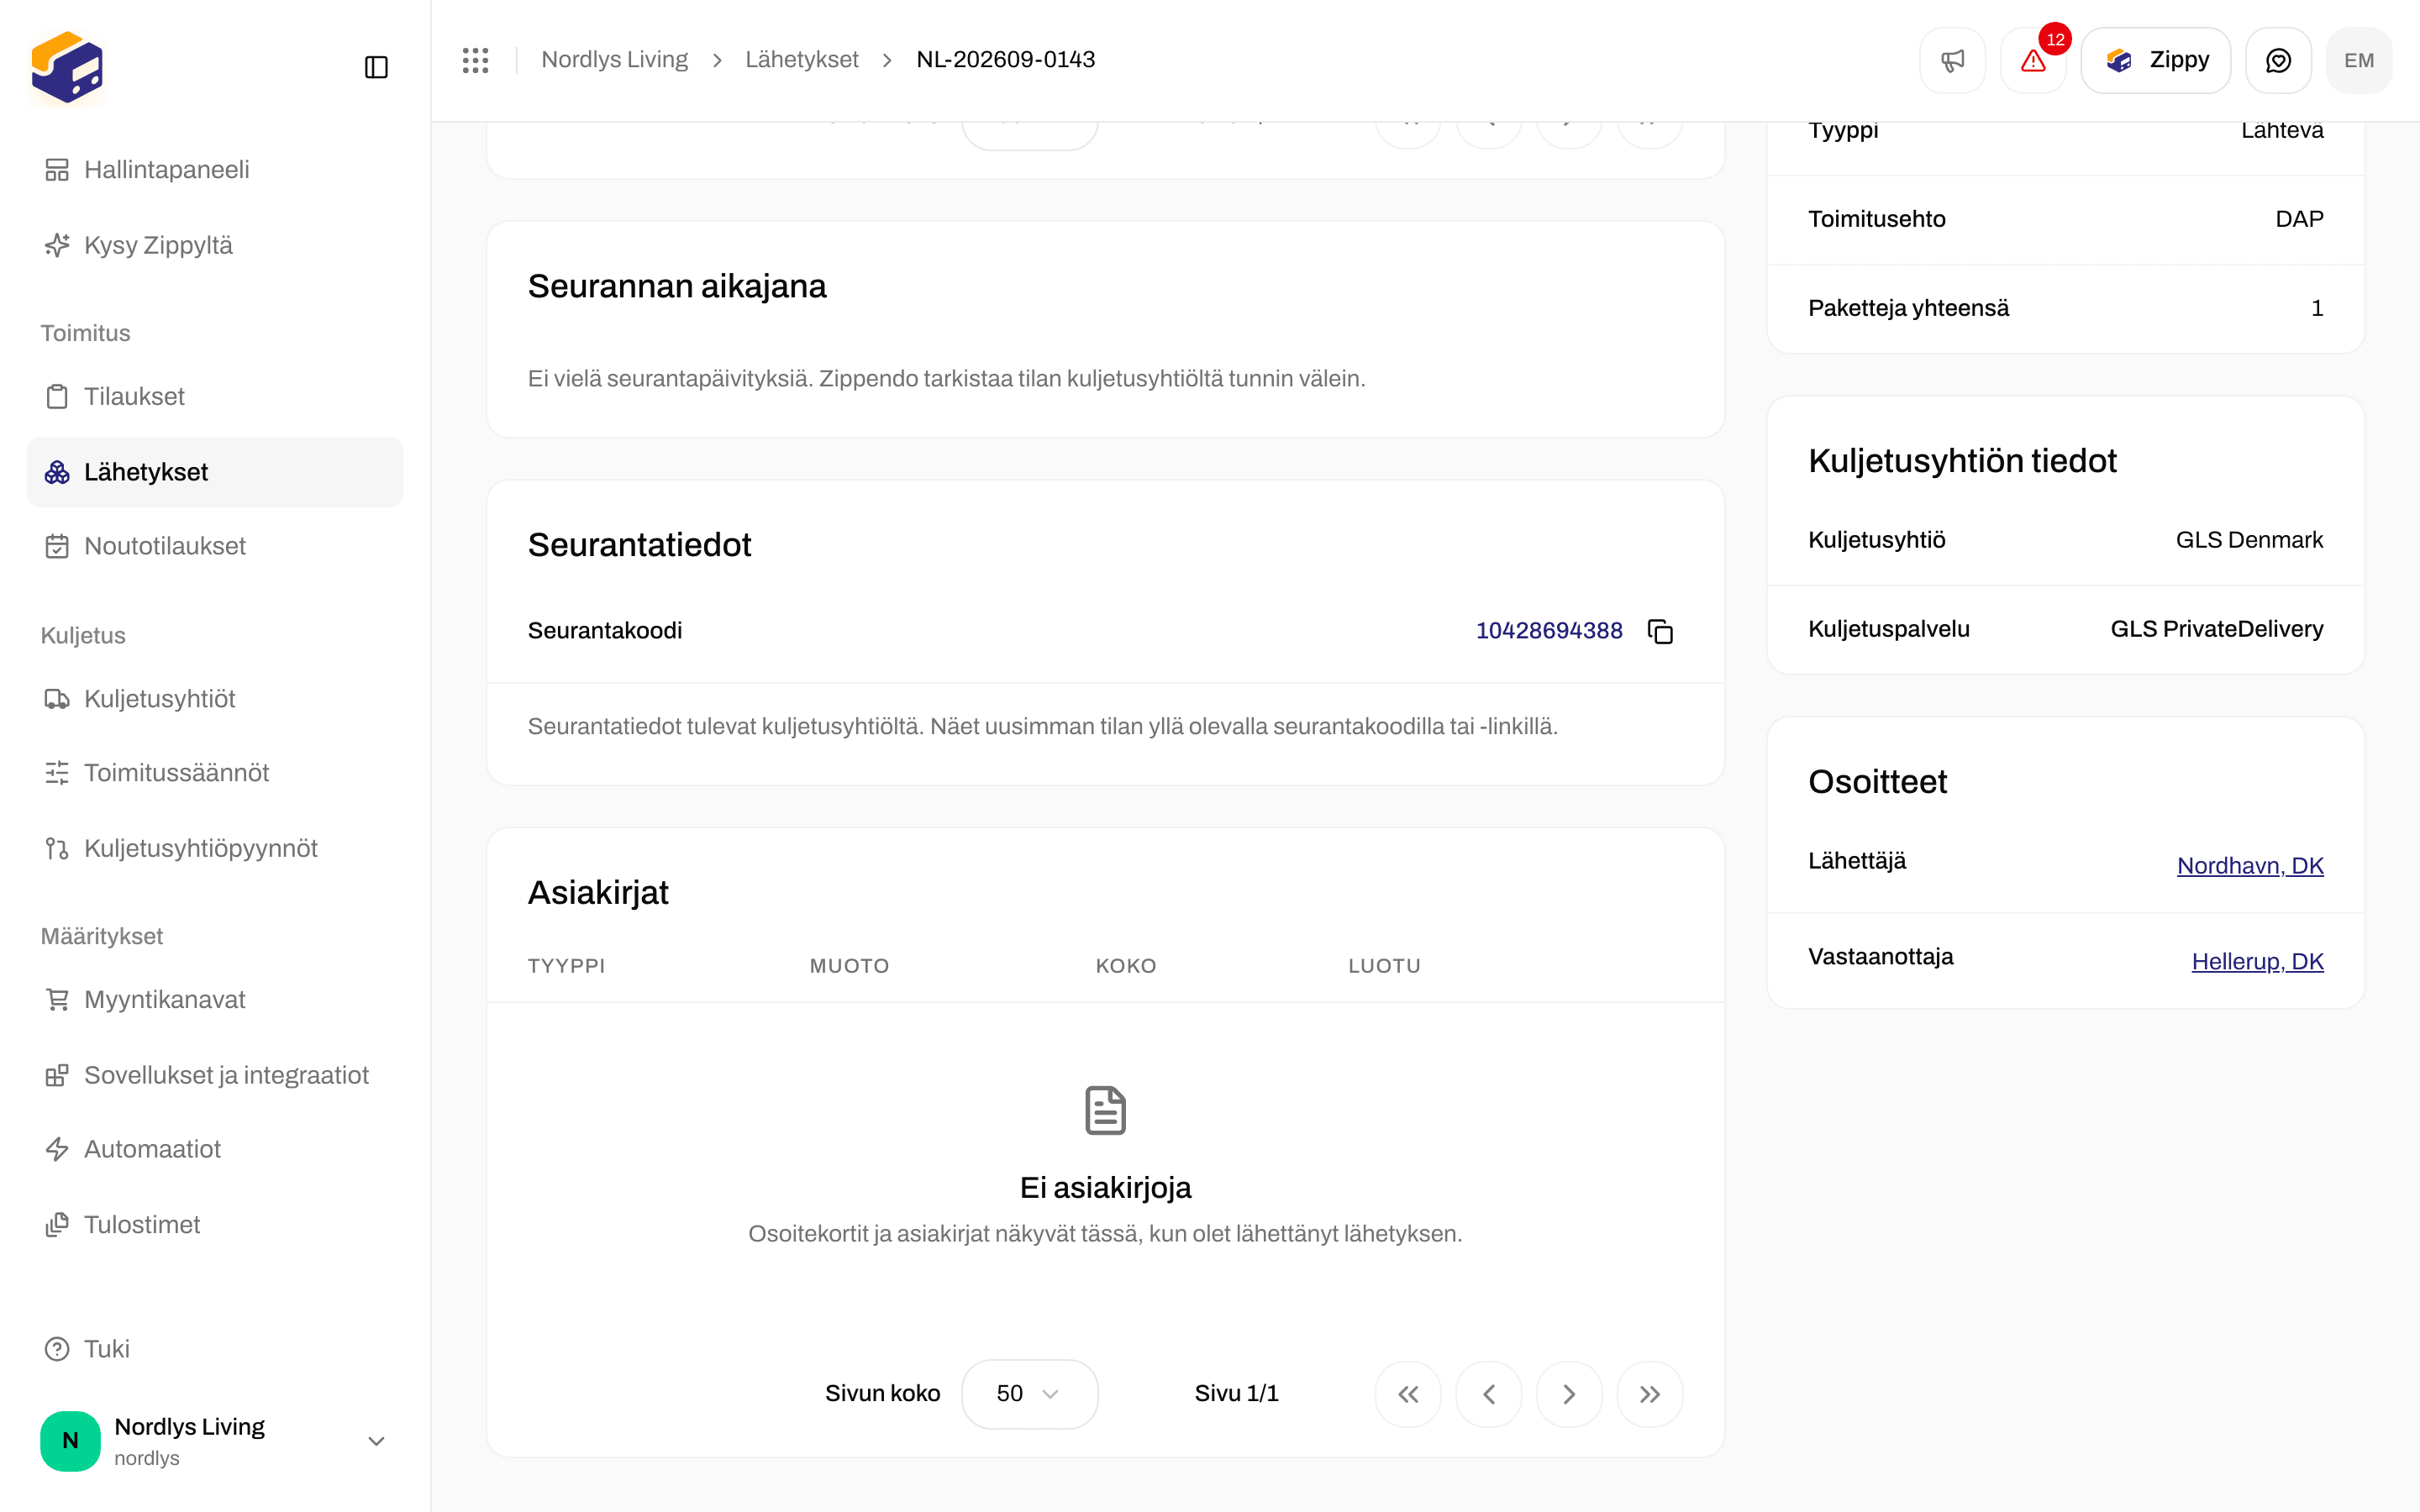2420x1512 pixels.
Task: Open Tilaukset in the sidebar
Action: coord(215,396)
